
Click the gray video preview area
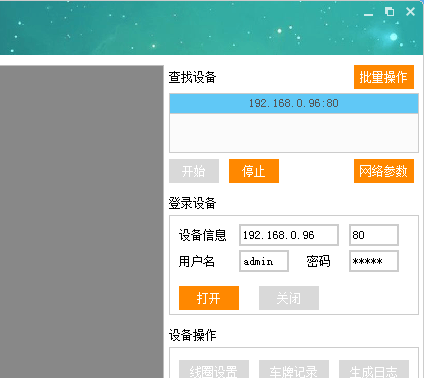coord(81,222)
